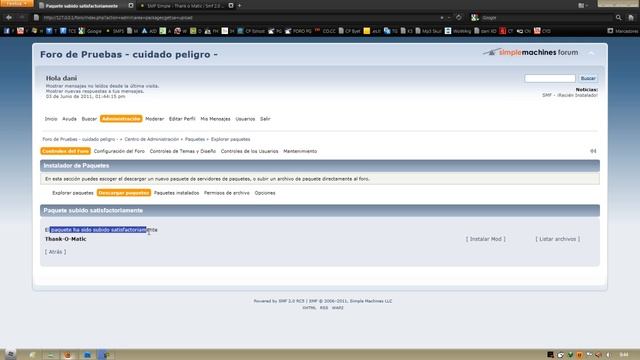This screenshot has width=640, height=360.
Task: Open a new browser tab with the plus icon
Action: tap(240, 6)
